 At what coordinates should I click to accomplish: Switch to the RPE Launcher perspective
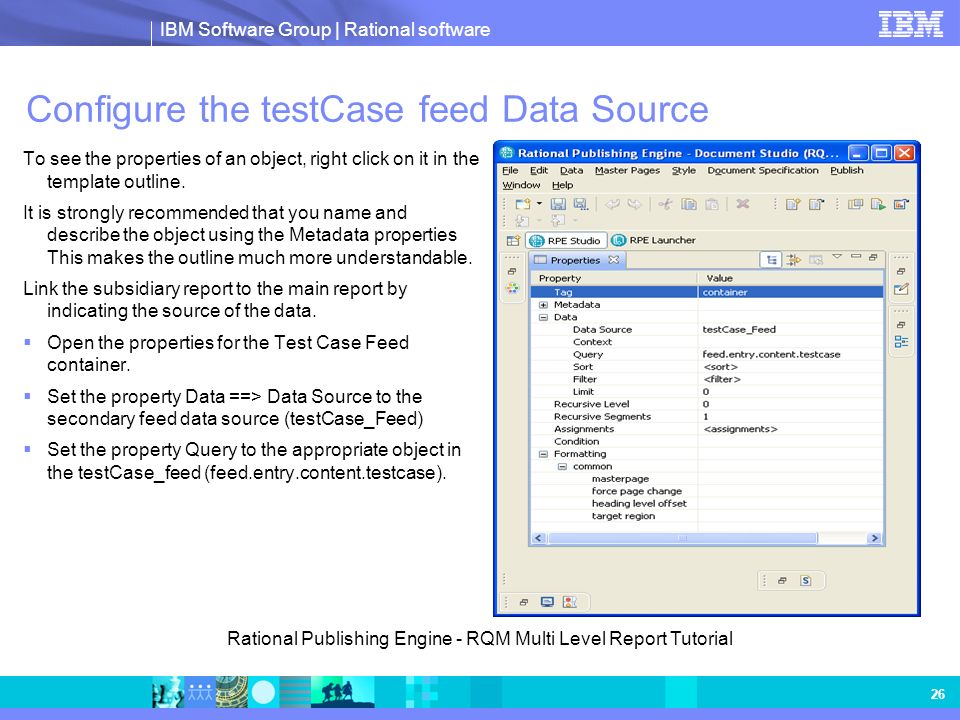pyautogui.click(x=654, y=240)
